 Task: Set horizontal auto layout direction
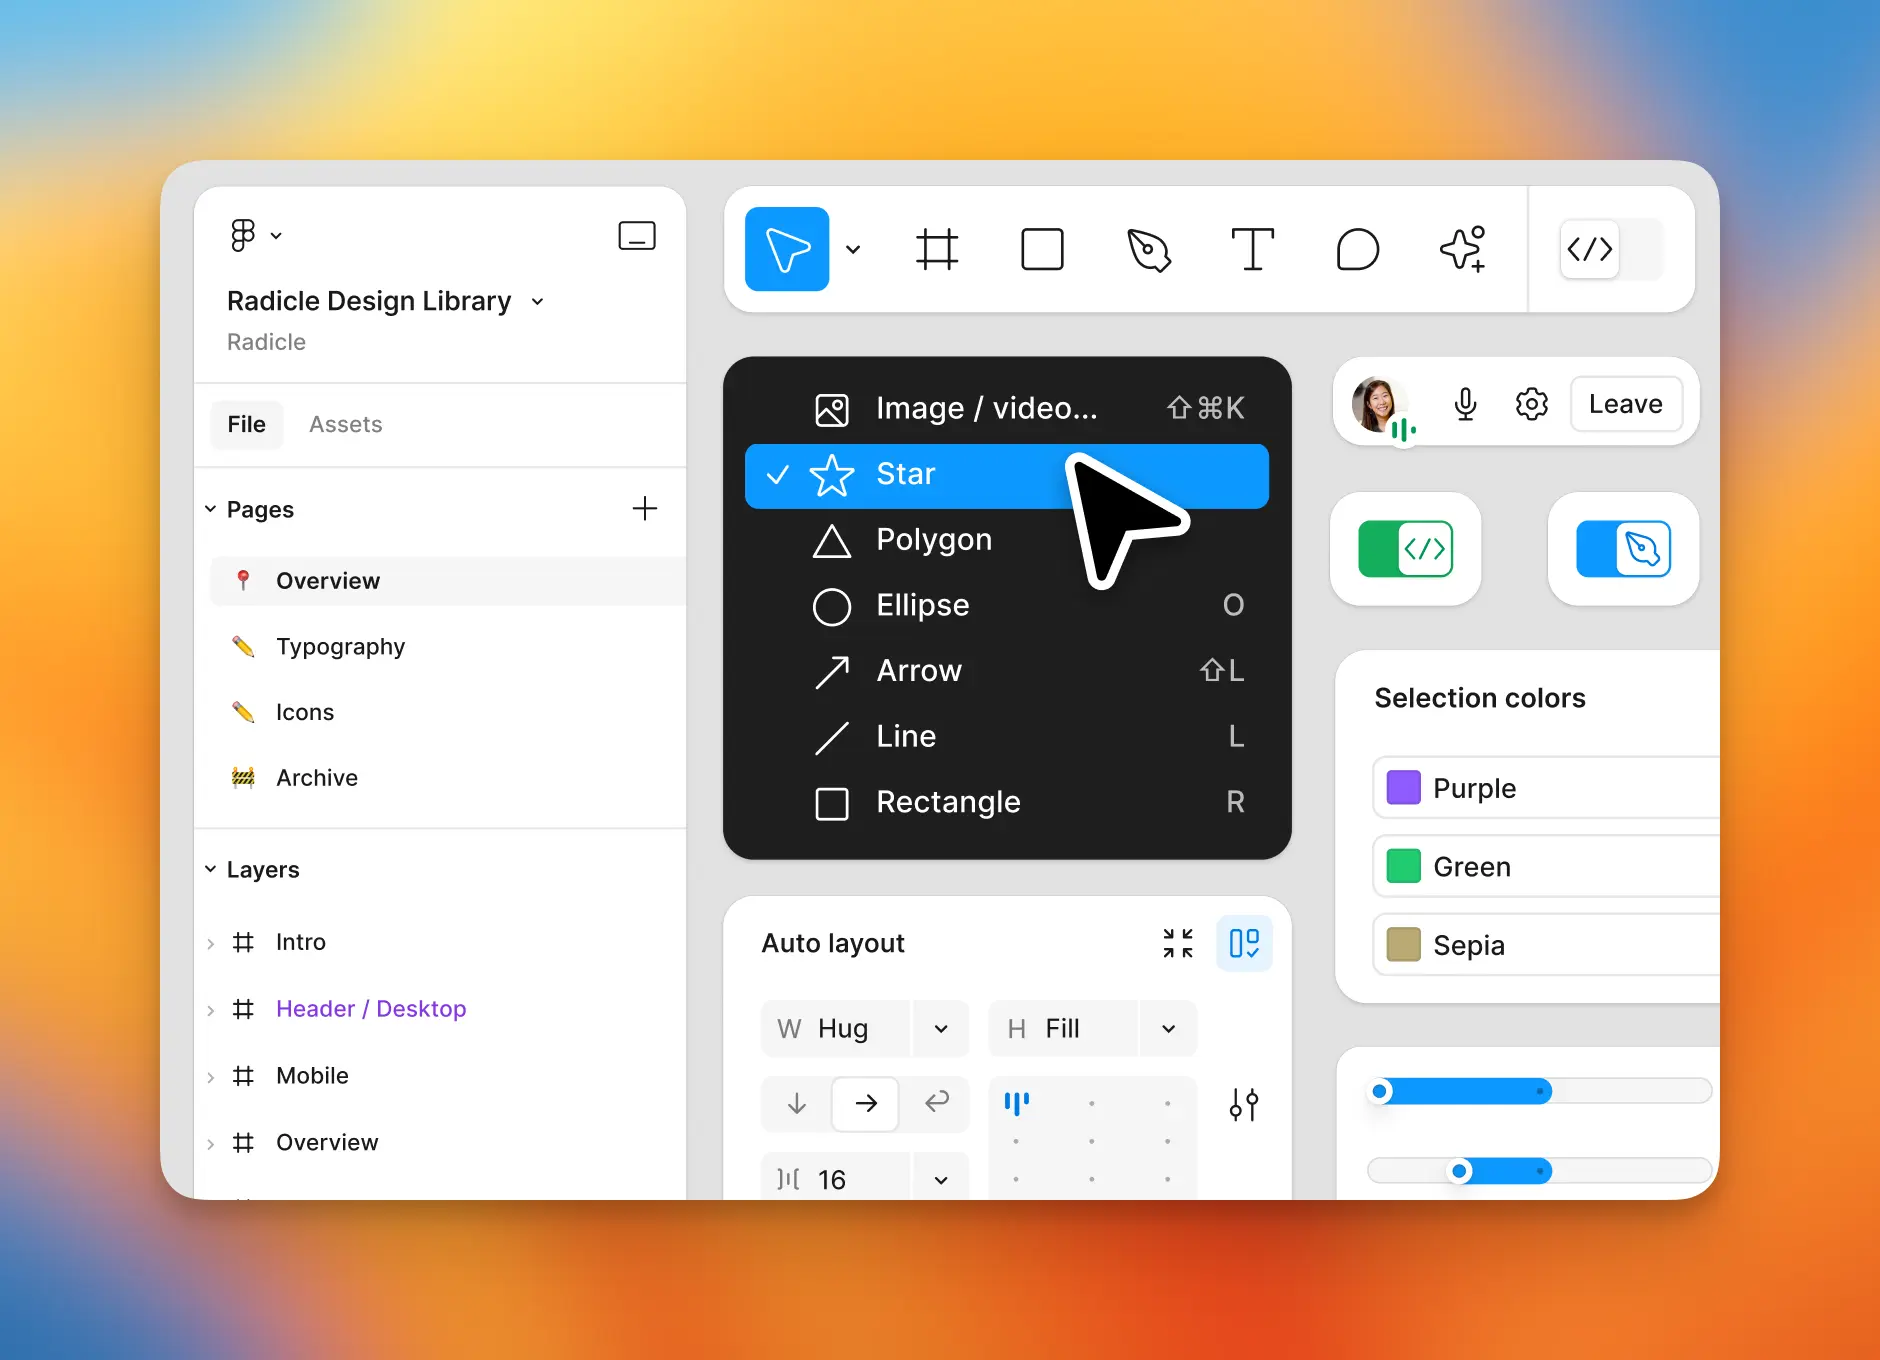tap(866, 1103)
